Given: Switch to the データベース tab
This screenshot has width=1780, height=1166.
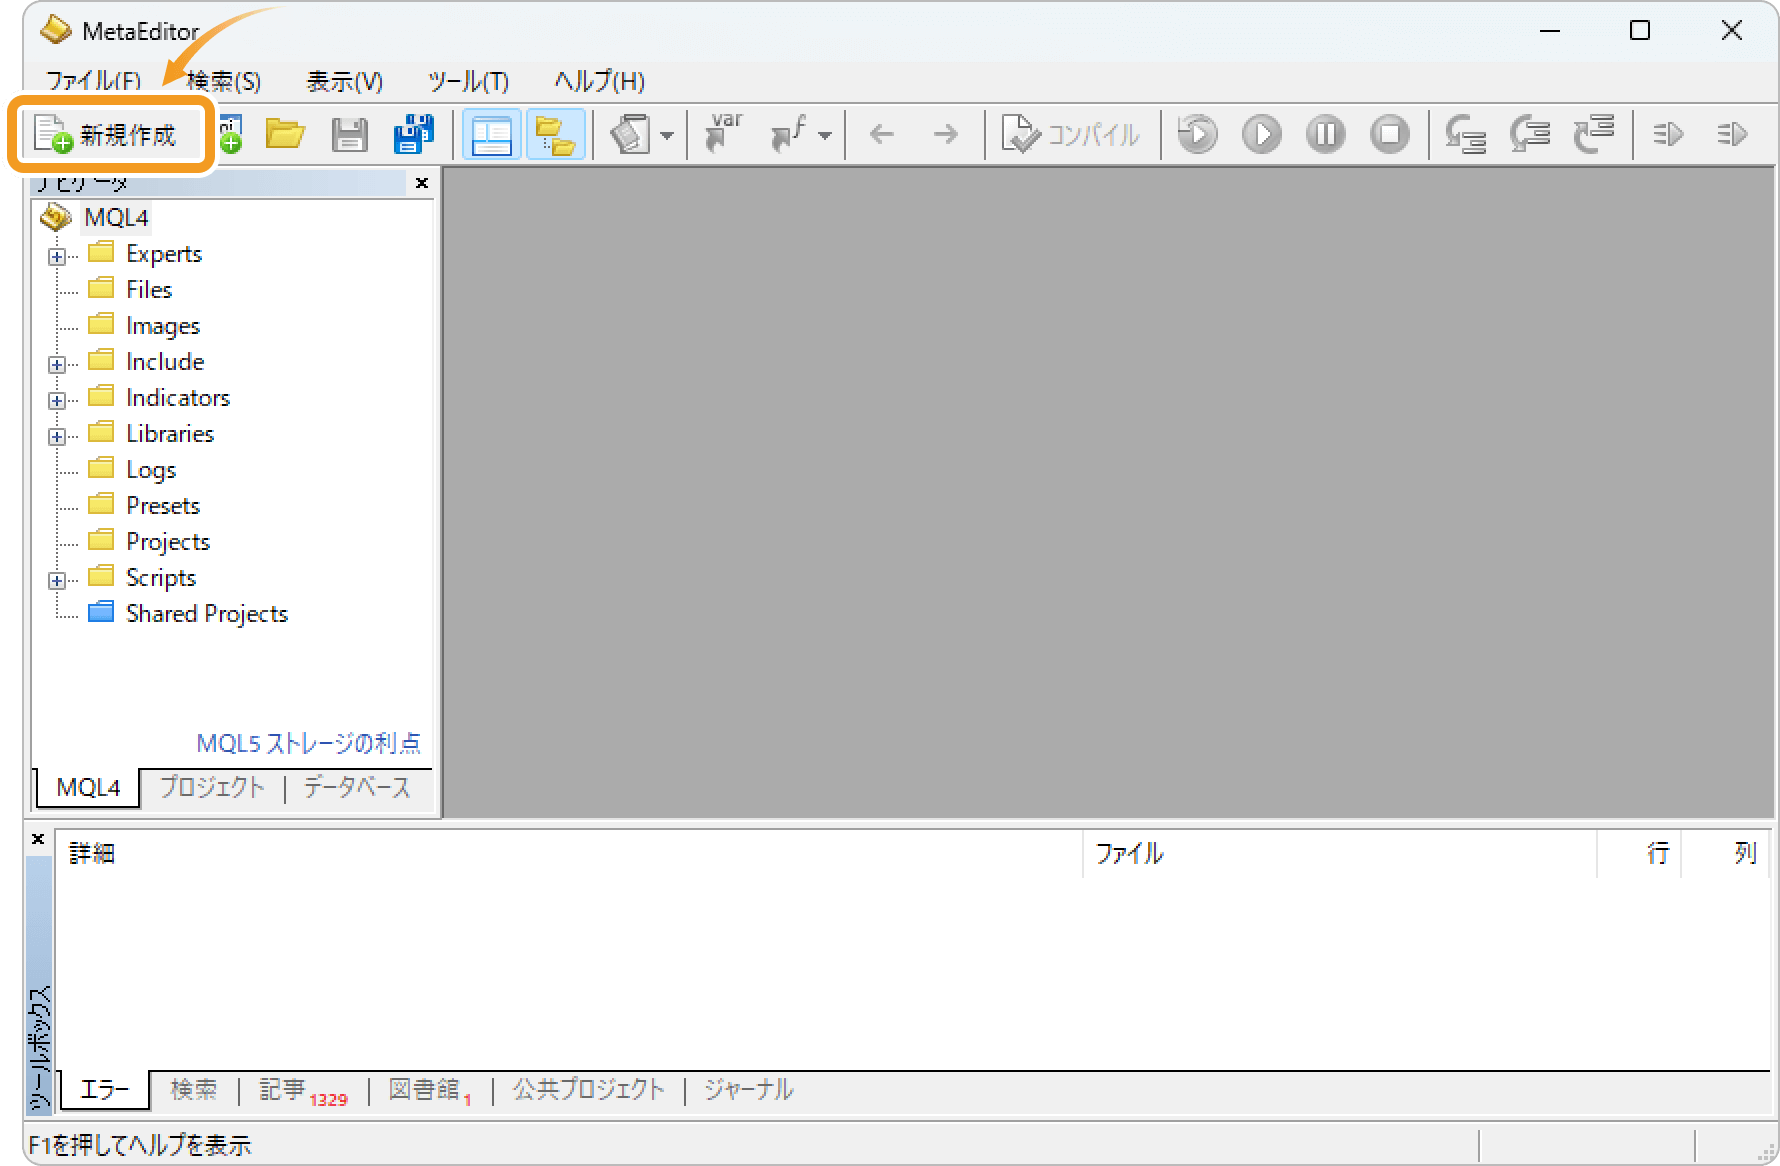Looking at the screenshot, I should [357, 787].
